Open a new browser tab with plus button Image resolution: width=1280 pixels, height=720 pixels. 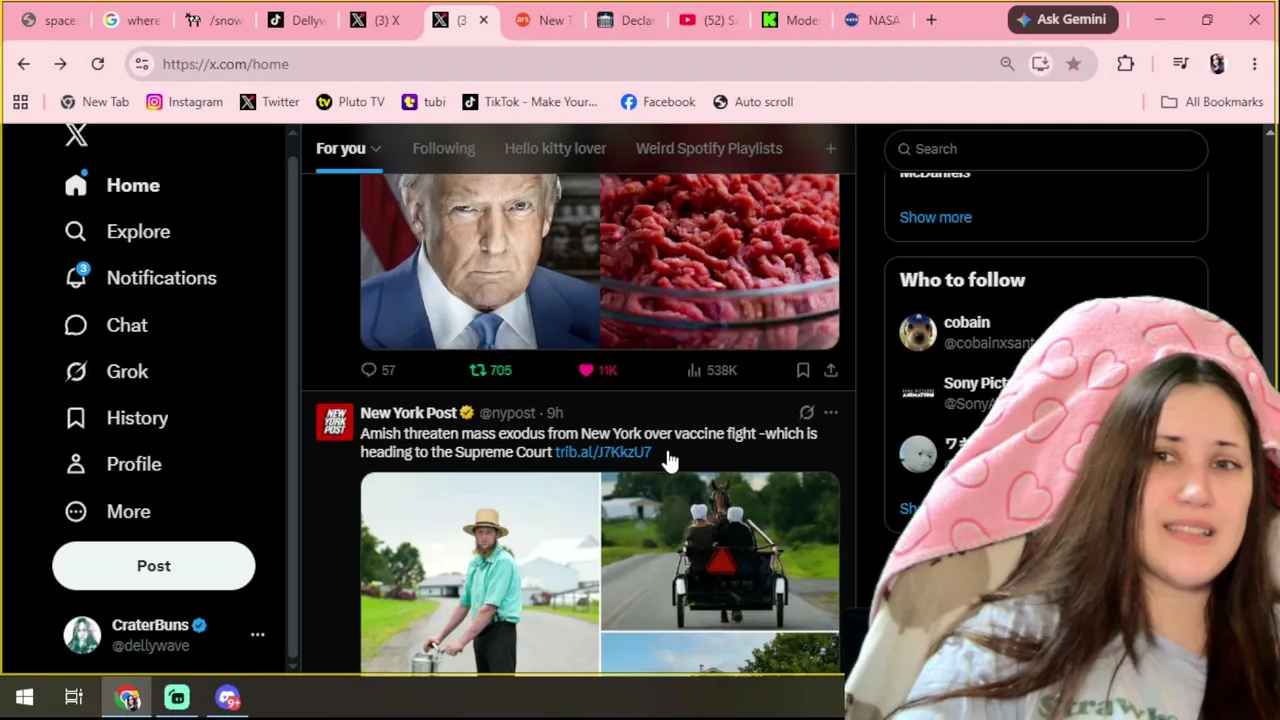pos(931,20)
